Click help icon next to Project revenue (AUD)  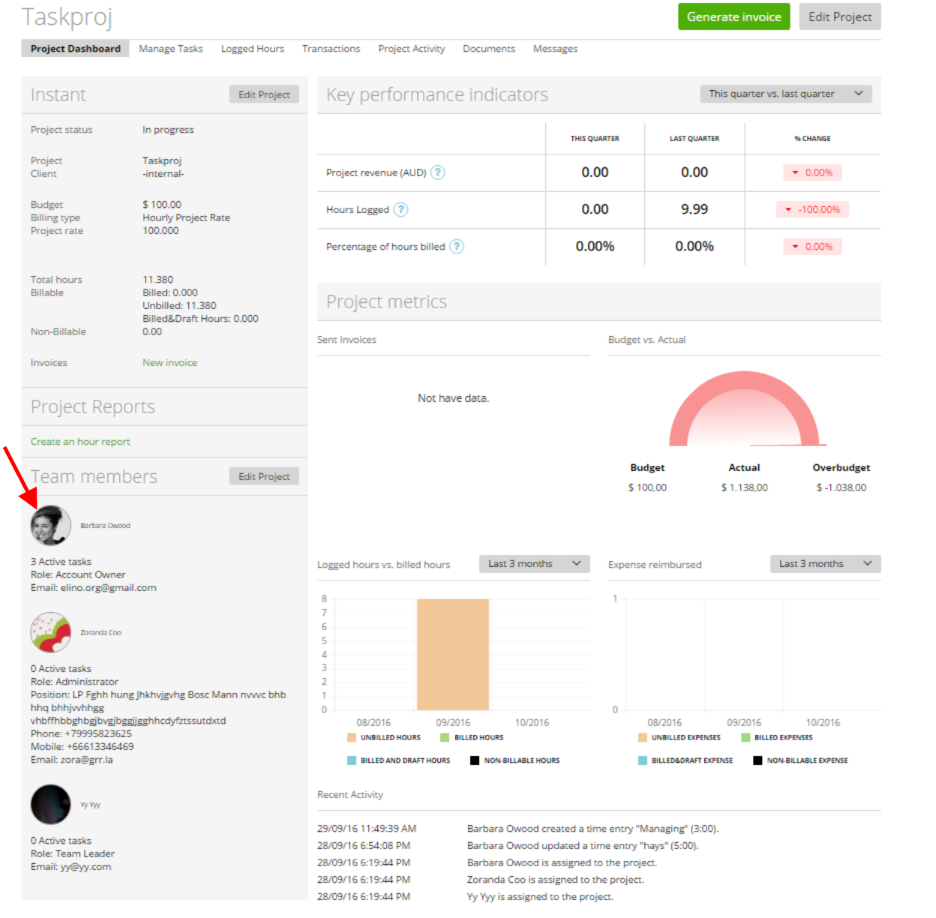click(438, 172)
